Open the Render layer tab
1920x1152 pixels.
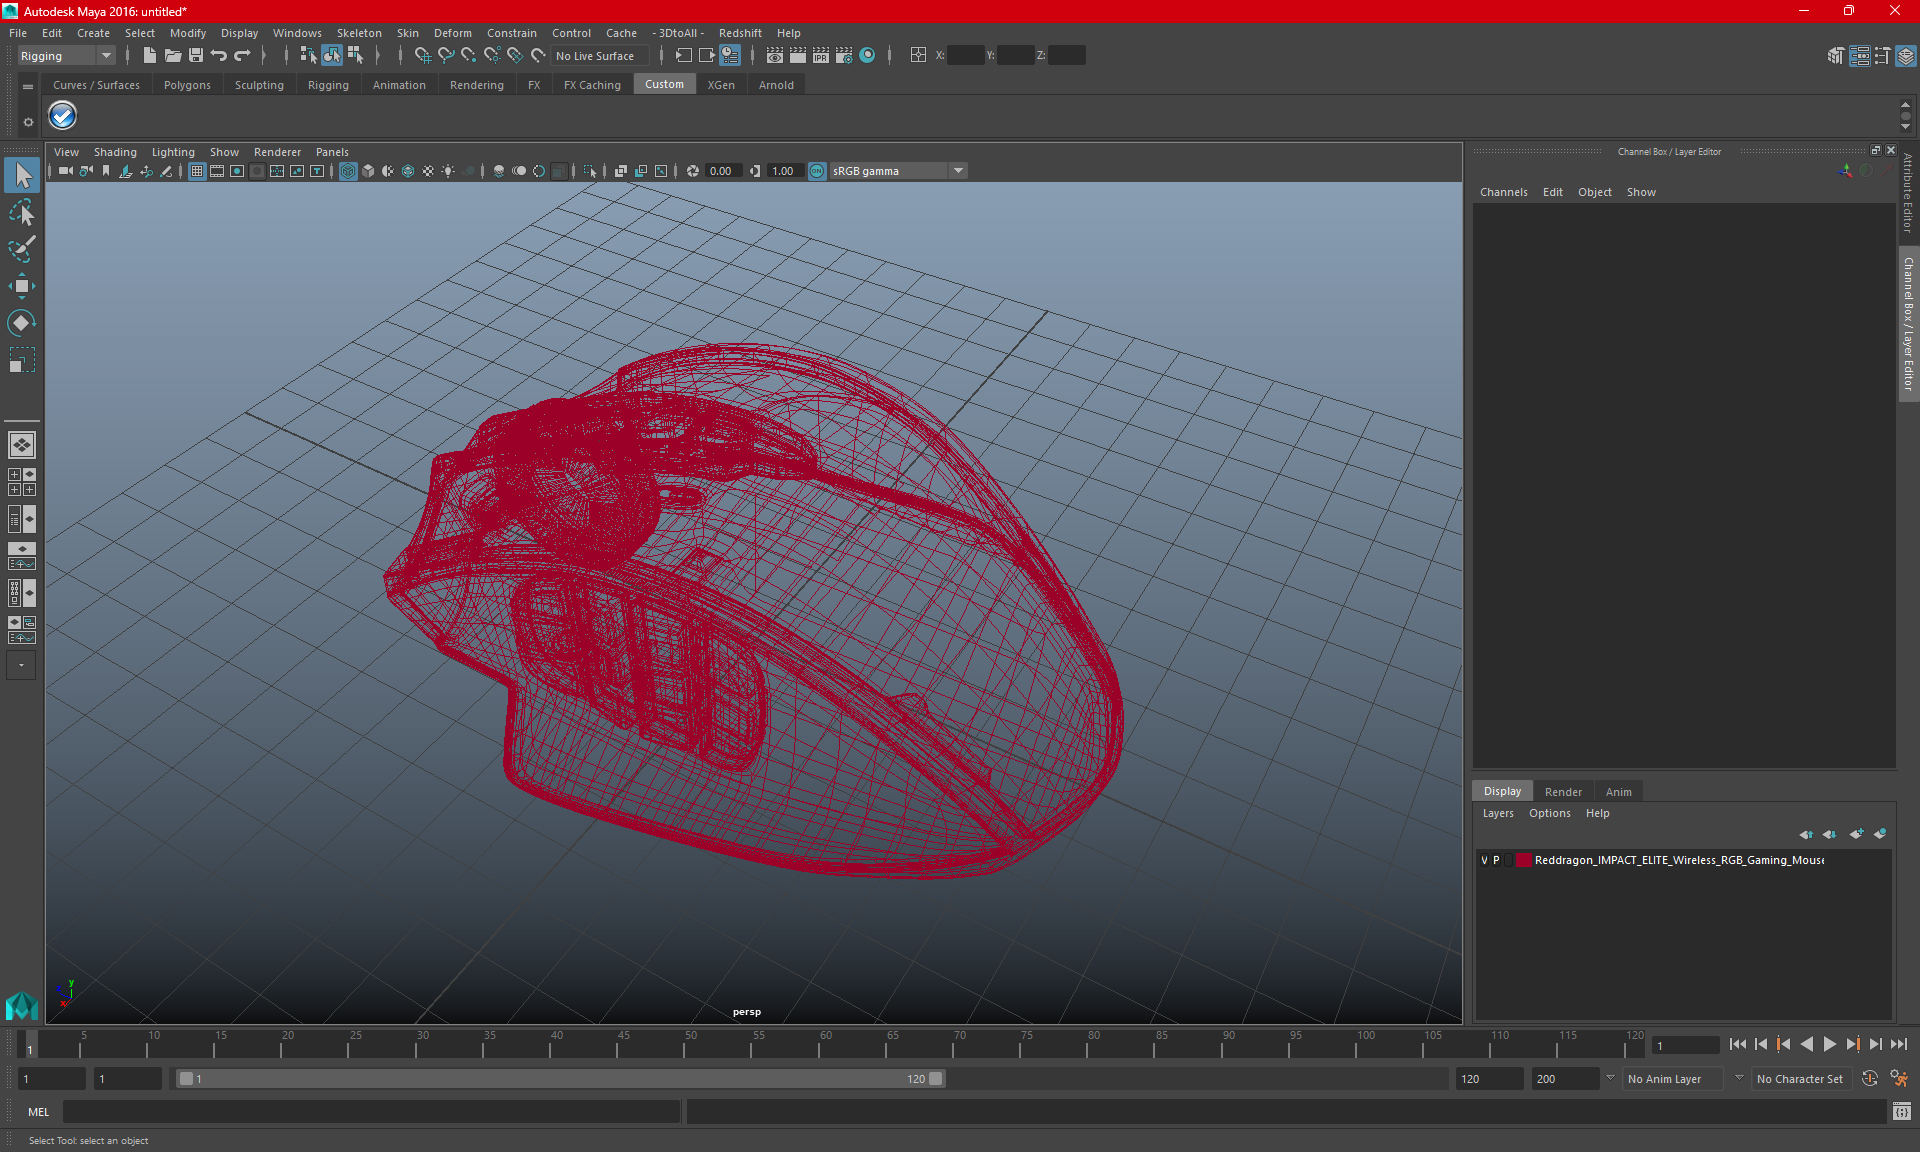click(x=1563, y=792)
